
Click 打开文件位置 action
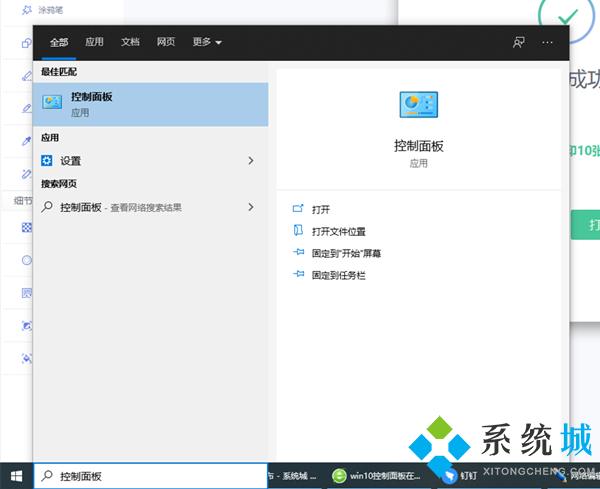click(x=339, y=231)
